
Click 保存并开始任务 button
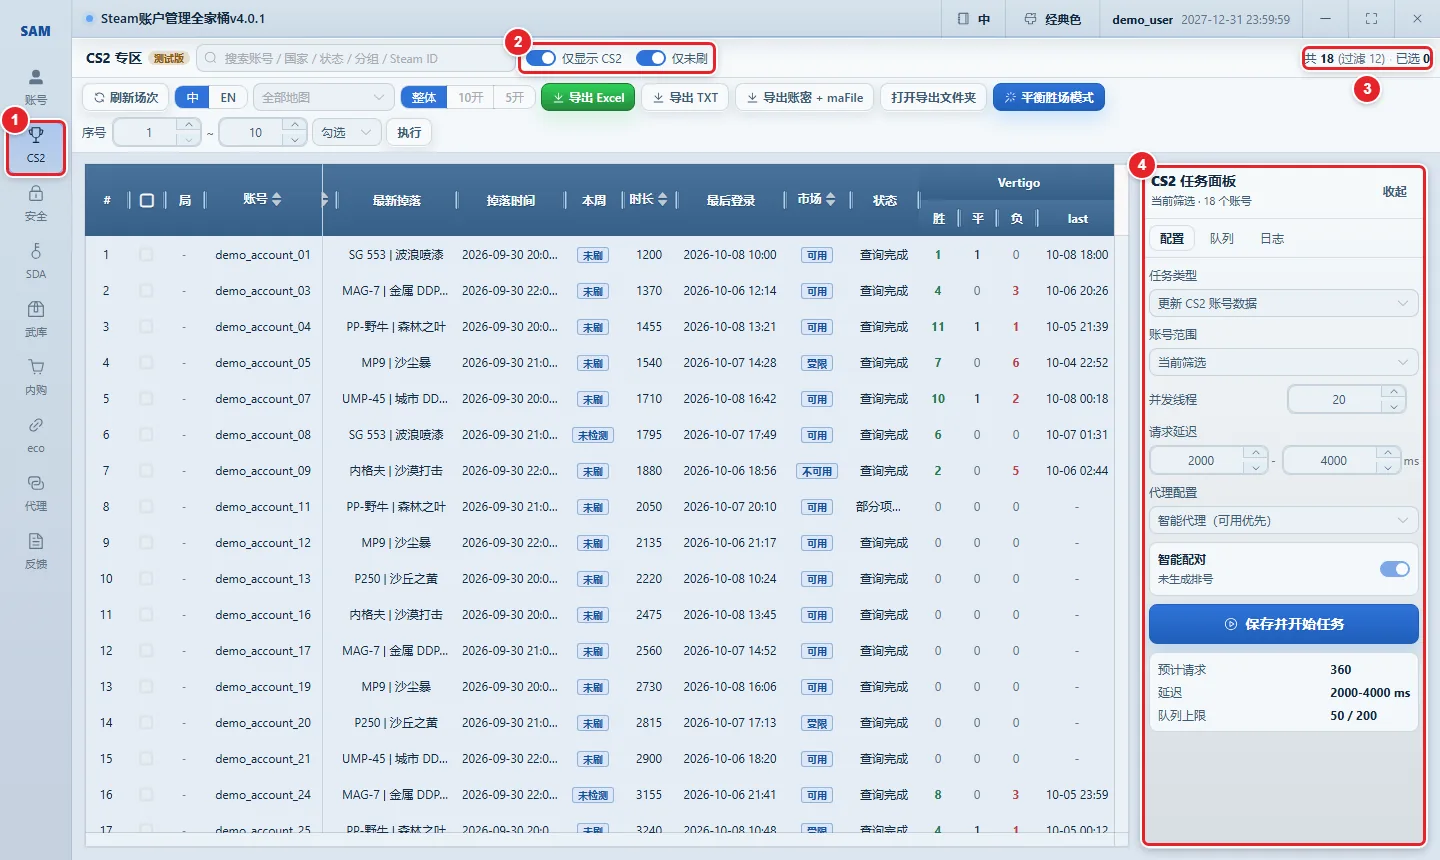1284,624
